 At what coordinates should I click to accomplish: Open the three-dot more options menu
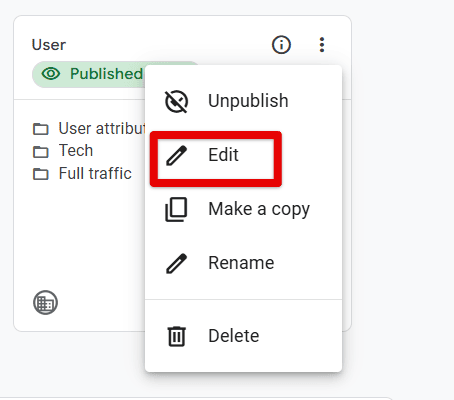[x=322, y=45]
